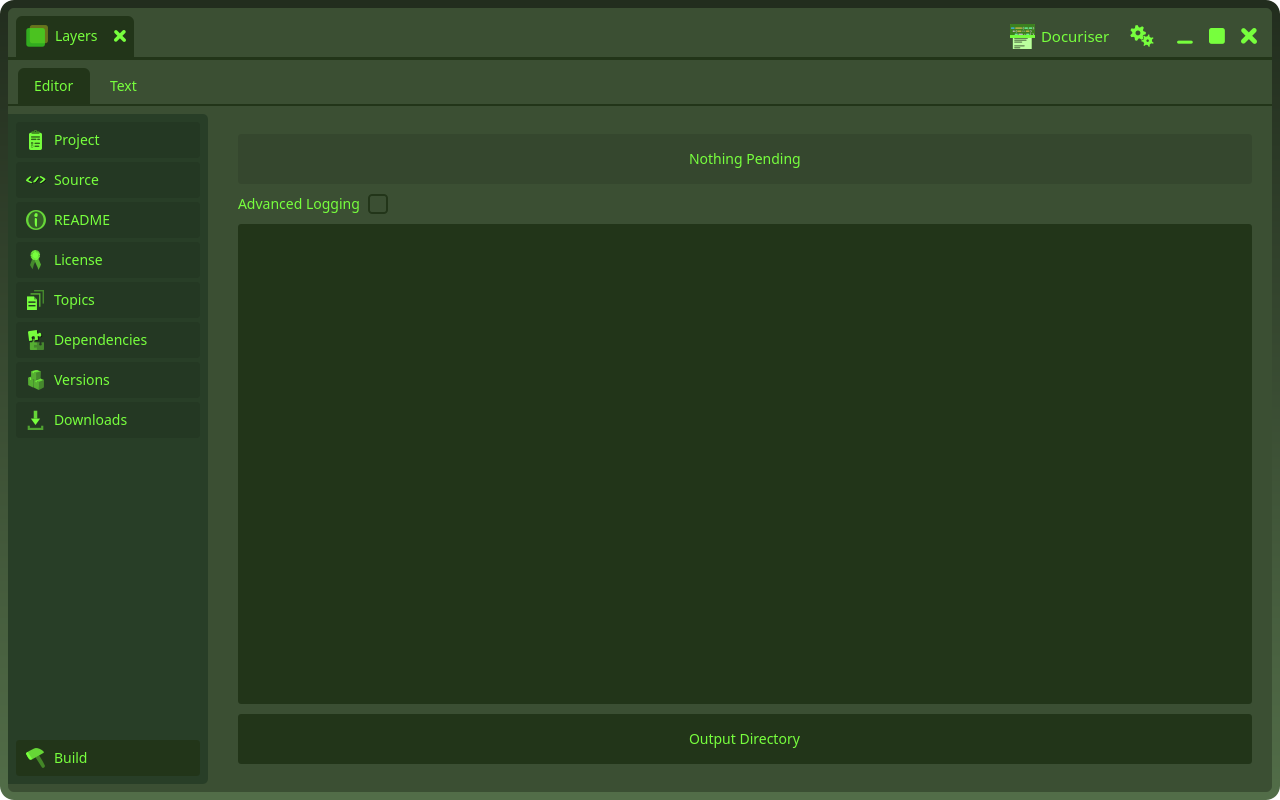Click the Topics documents icon

(x=36, y=300)
